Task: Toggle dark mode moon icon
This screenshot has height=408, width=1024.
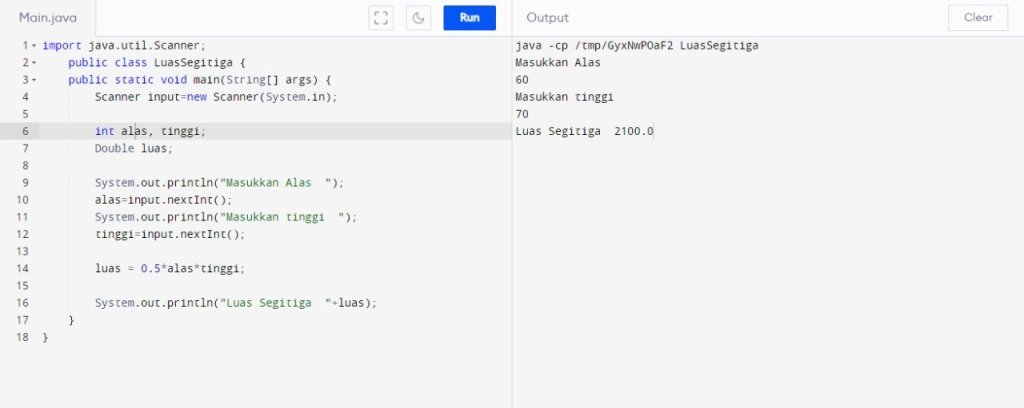Action: click(419, 17)
